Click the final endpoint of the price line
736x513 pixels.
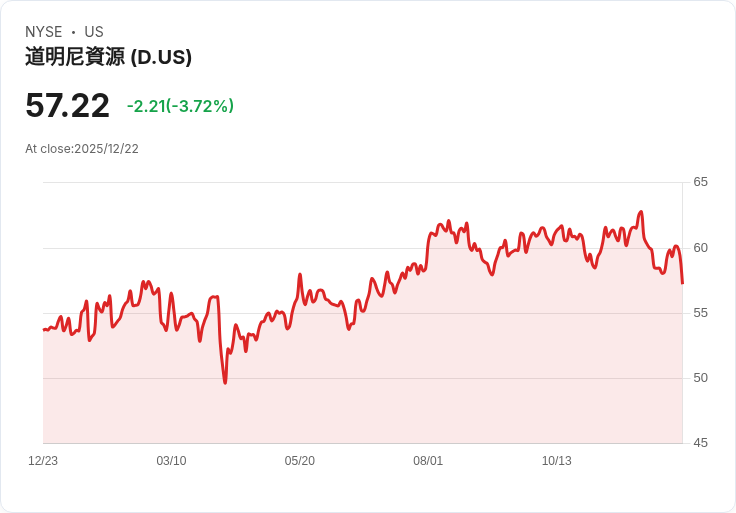point(682,283)
